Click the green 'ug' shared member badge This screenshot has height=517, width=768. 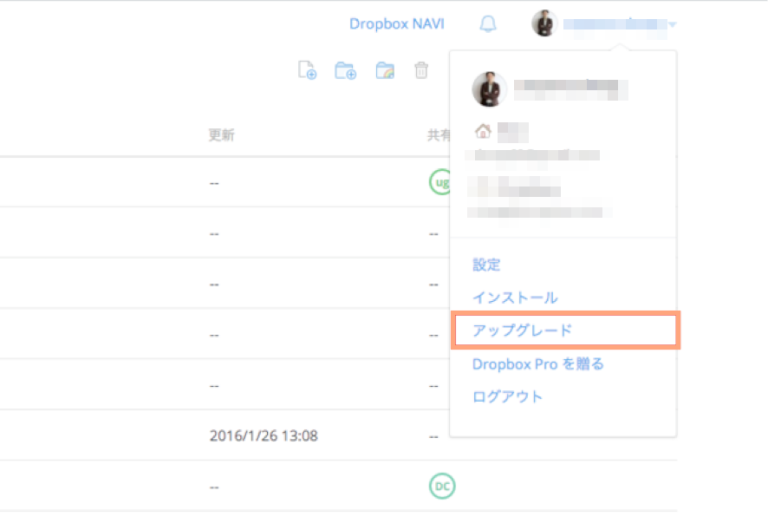[x=439, y=181]
